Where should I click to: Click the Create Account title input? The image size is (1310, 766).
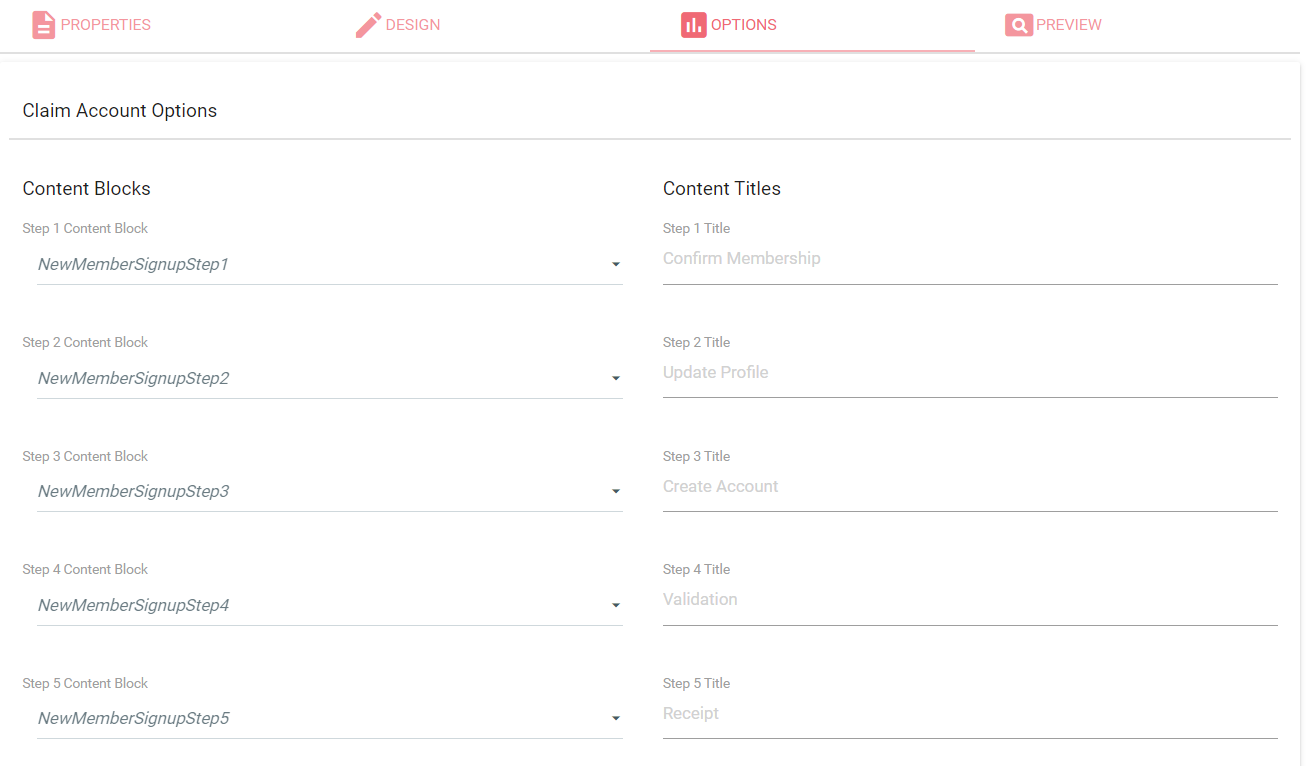coord(969,487)
